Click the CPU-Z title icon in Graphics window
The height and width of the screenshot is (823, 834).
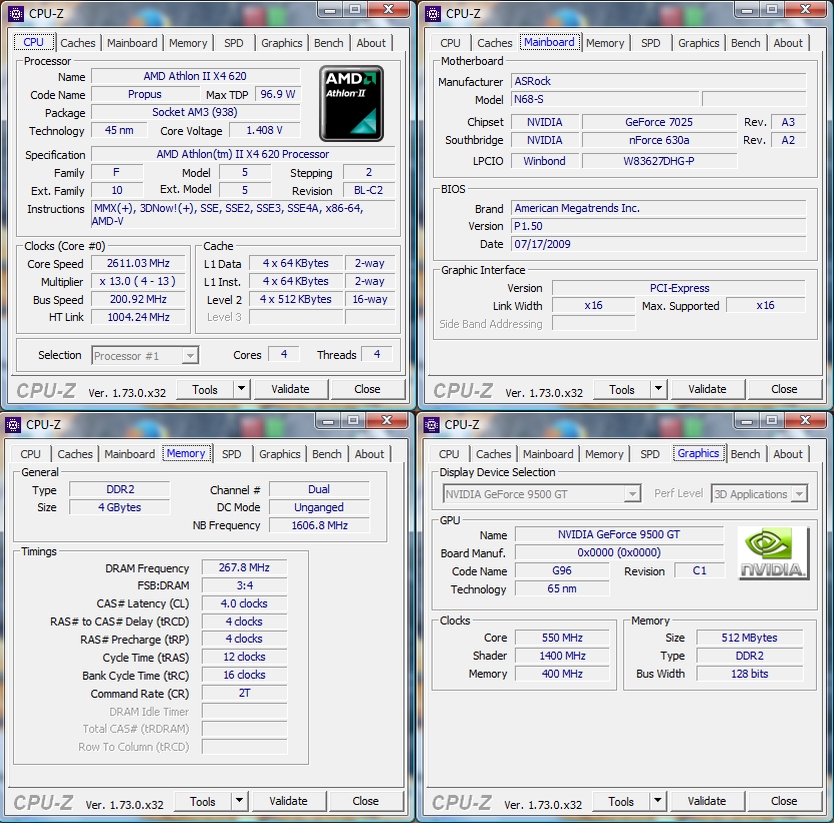[431, 425]
